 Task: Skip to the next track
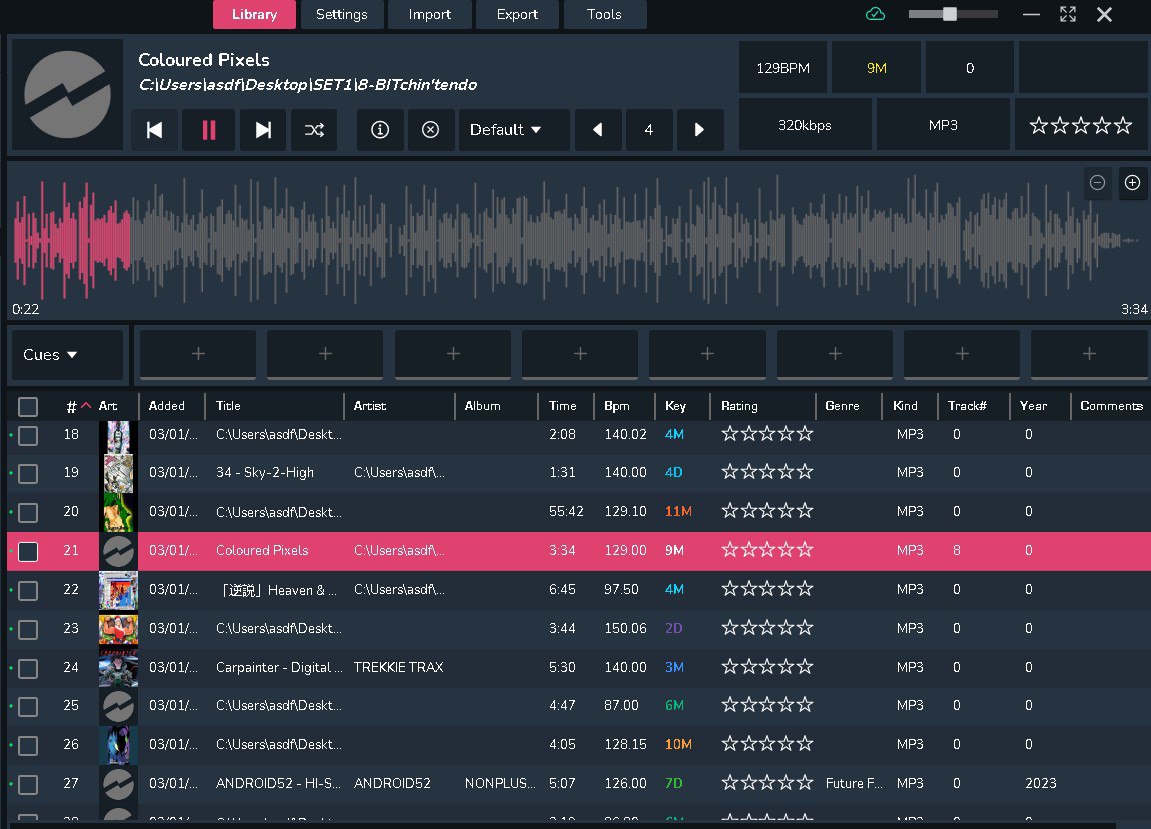pyautogui.click(x=263, y=130)
